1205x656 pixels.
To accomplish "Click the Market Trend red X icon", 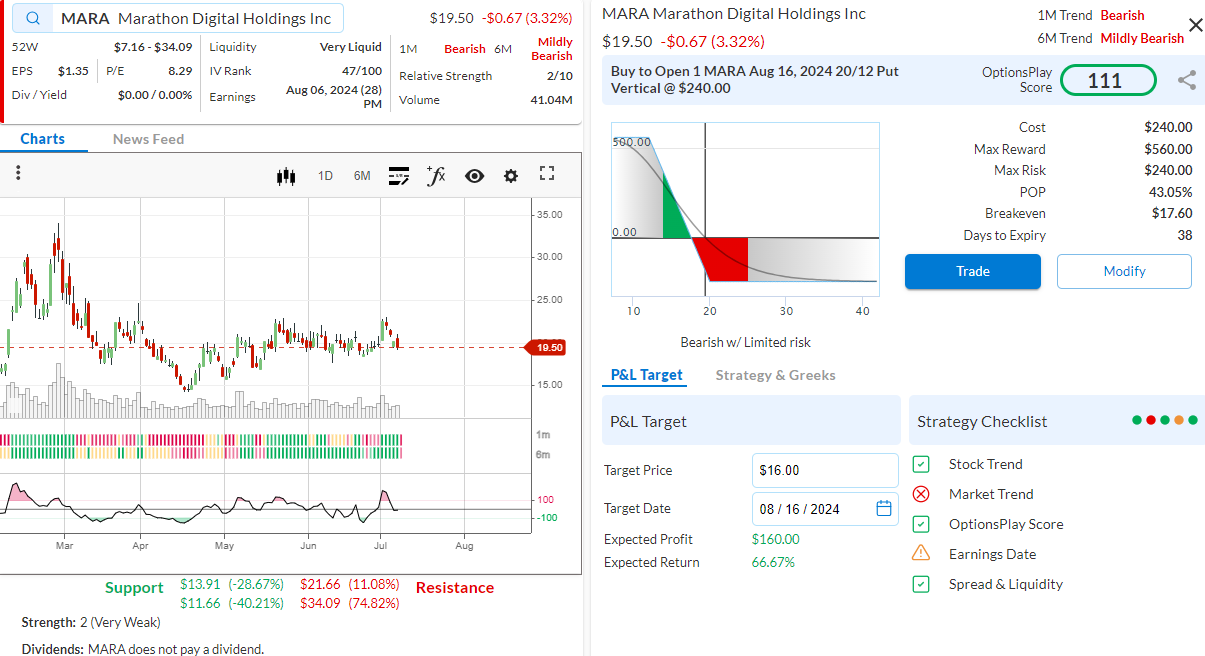I will click(921, 494).
